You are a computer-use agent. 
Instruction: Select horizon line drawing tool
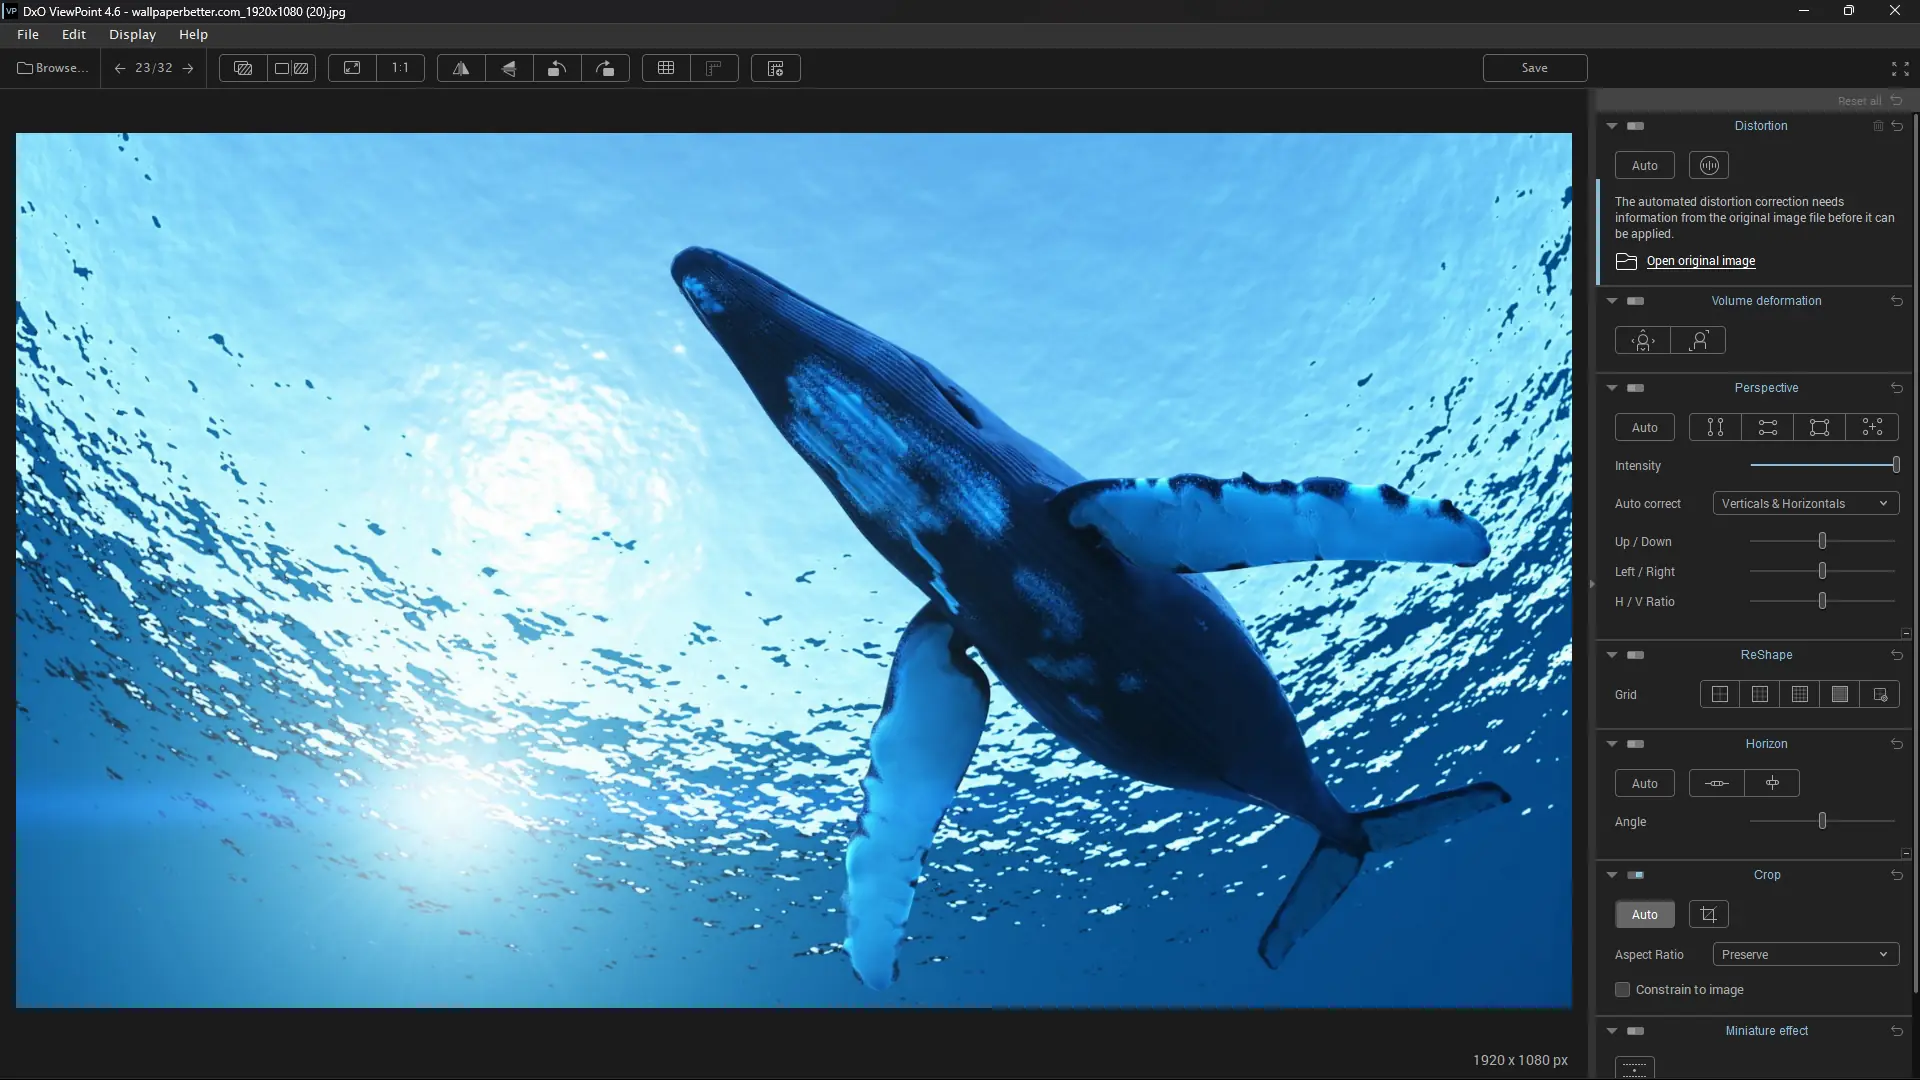point(1716,783)
